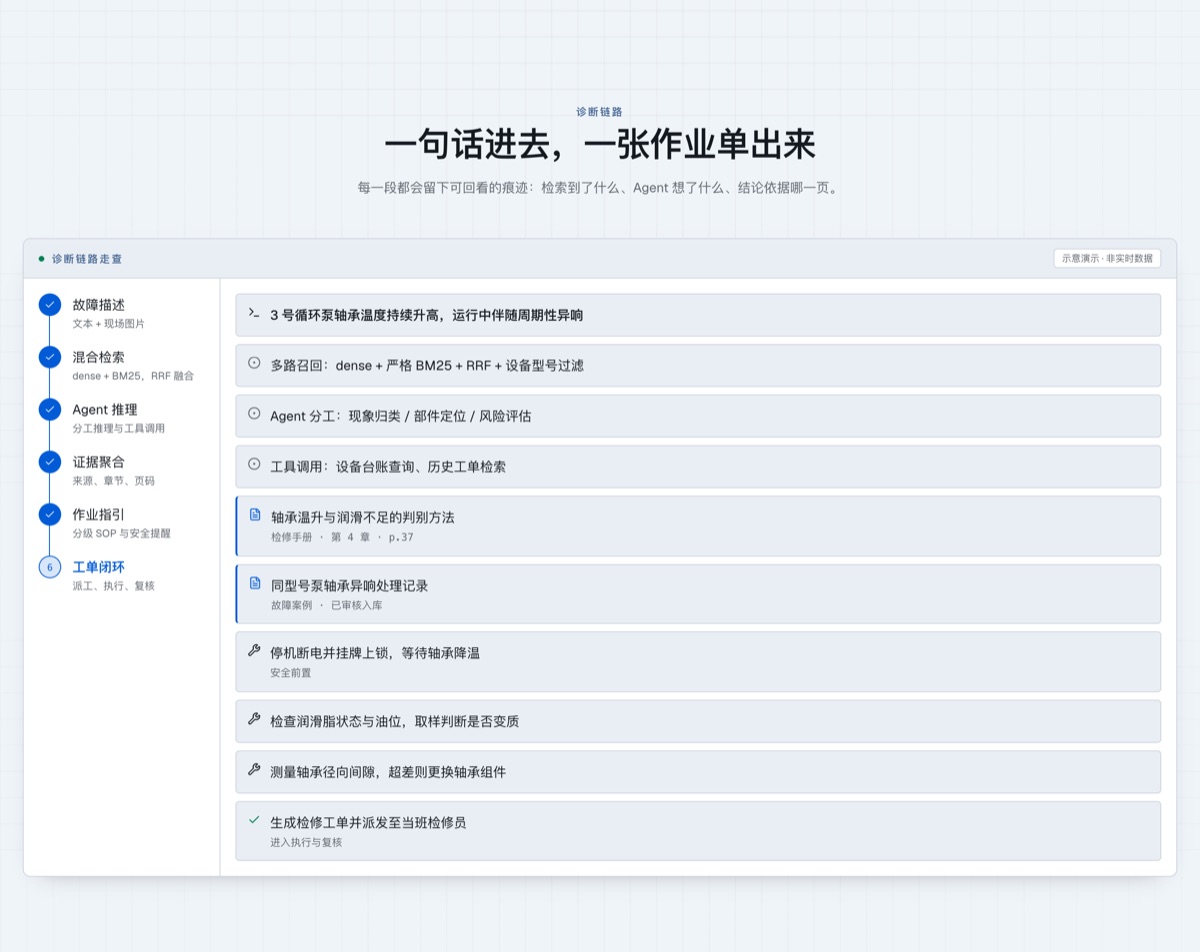This screenshot has height=952, width=1200.
Task: Click the checkmark circle beside 故障描述
Action: pyautogui.click(x=50, y=304)
